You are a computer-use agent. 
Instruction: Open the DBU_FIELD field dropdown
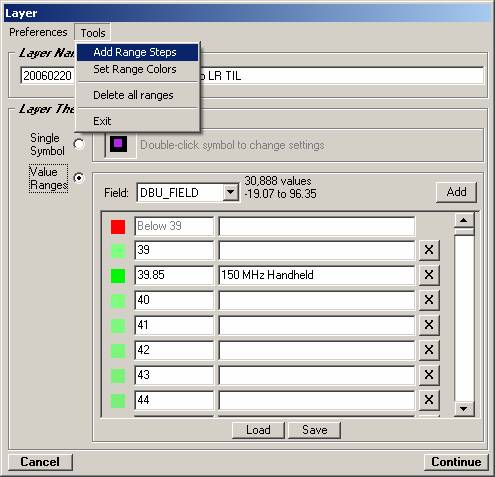pos(231,192)
